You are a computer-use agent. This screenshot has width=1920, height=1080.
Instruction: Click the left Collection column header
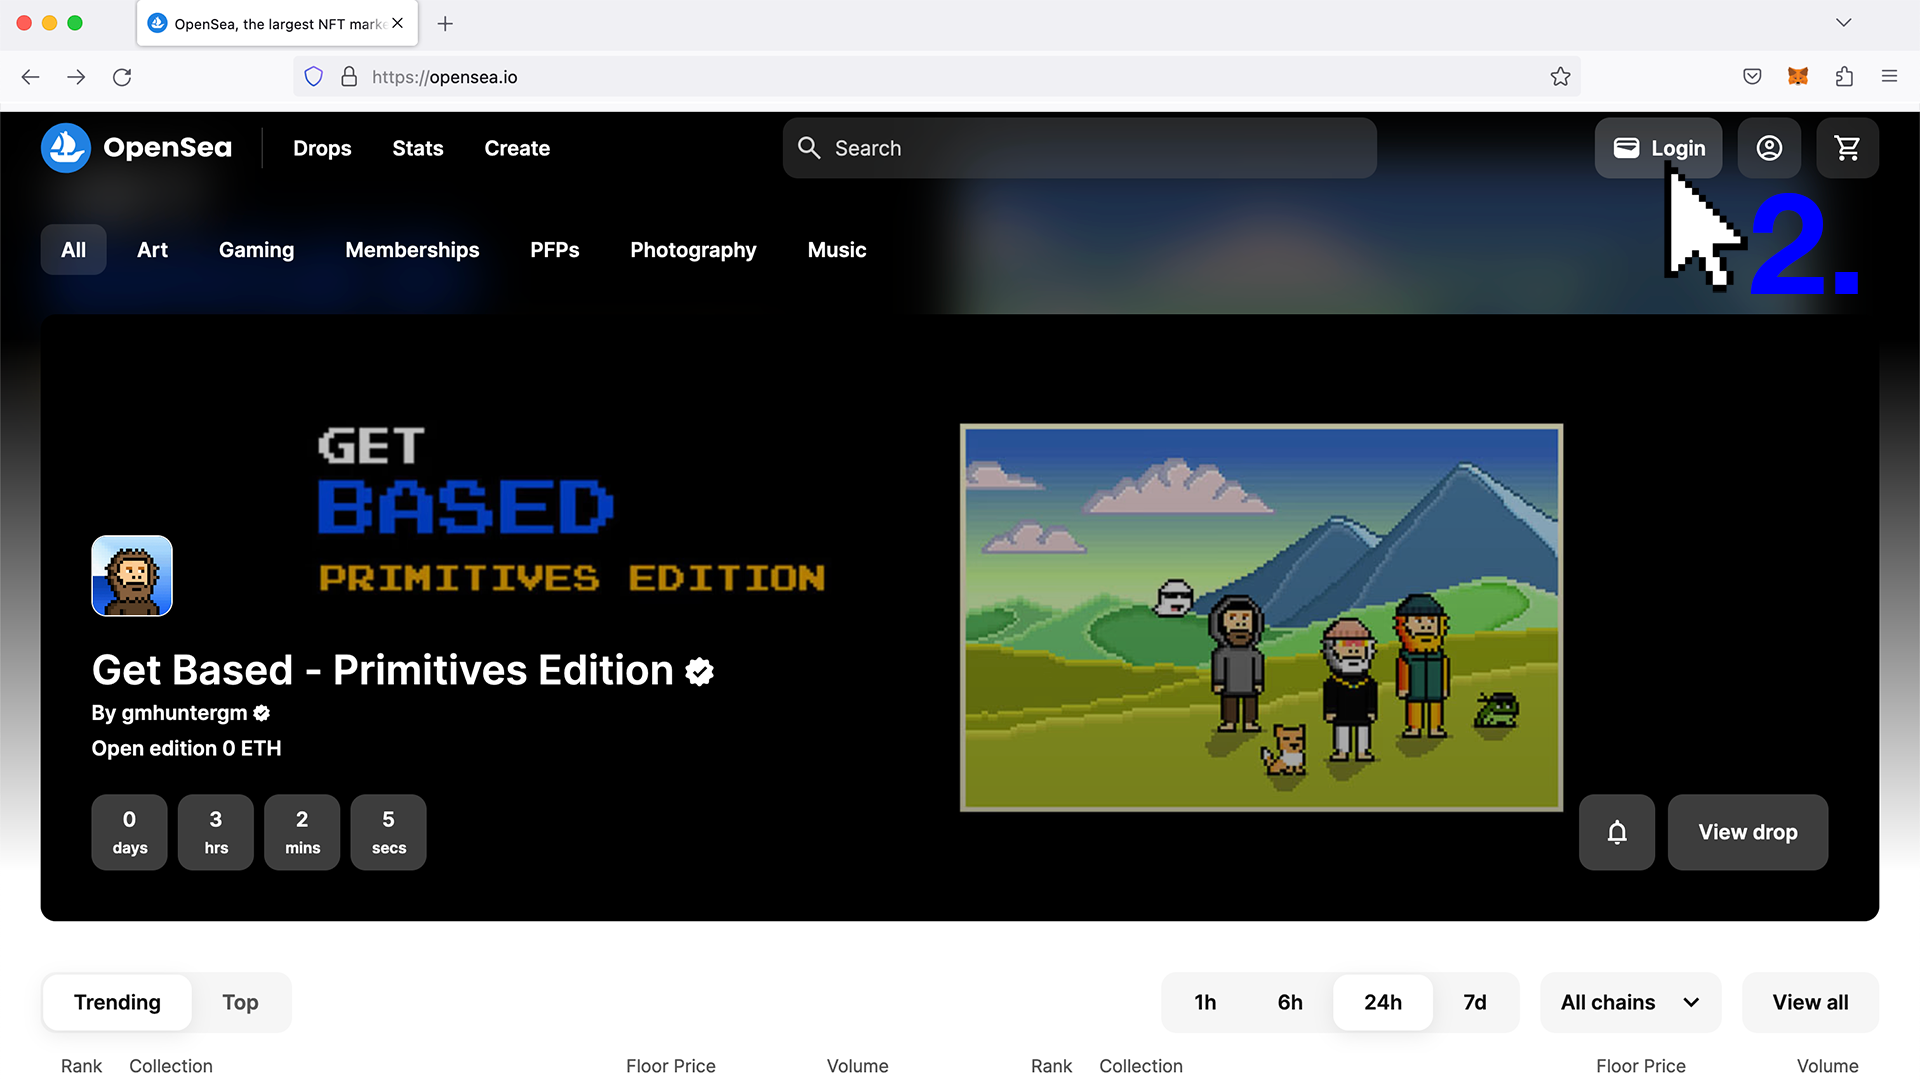(x=171, y=1066)
